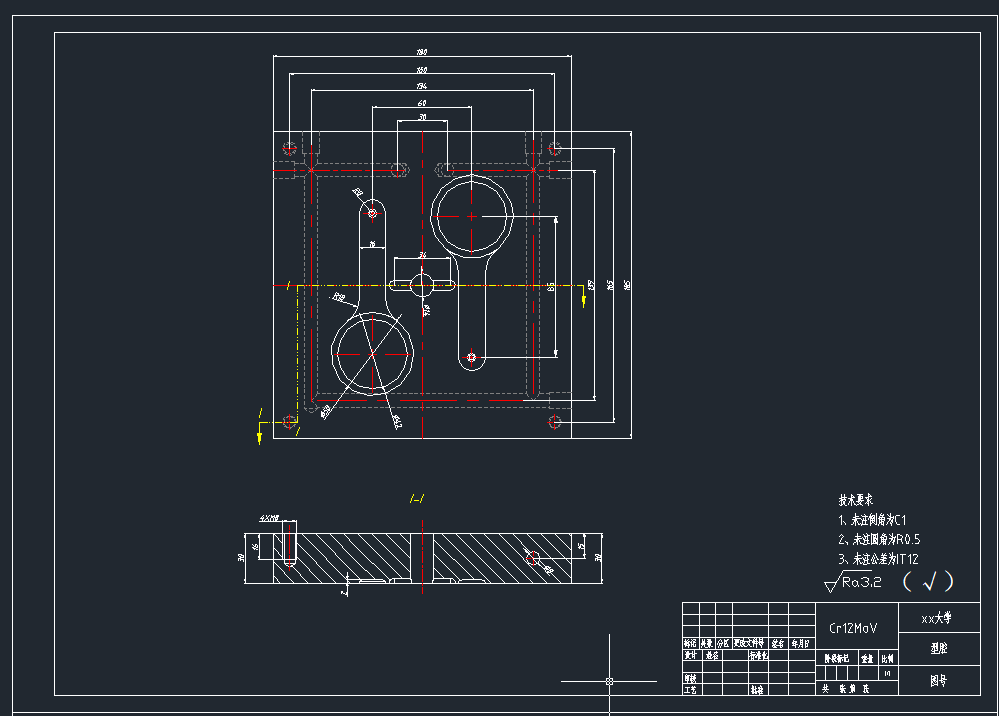Select the 审核 row label
The width and height of the screenshot is (999, 716).
(690, 679)
